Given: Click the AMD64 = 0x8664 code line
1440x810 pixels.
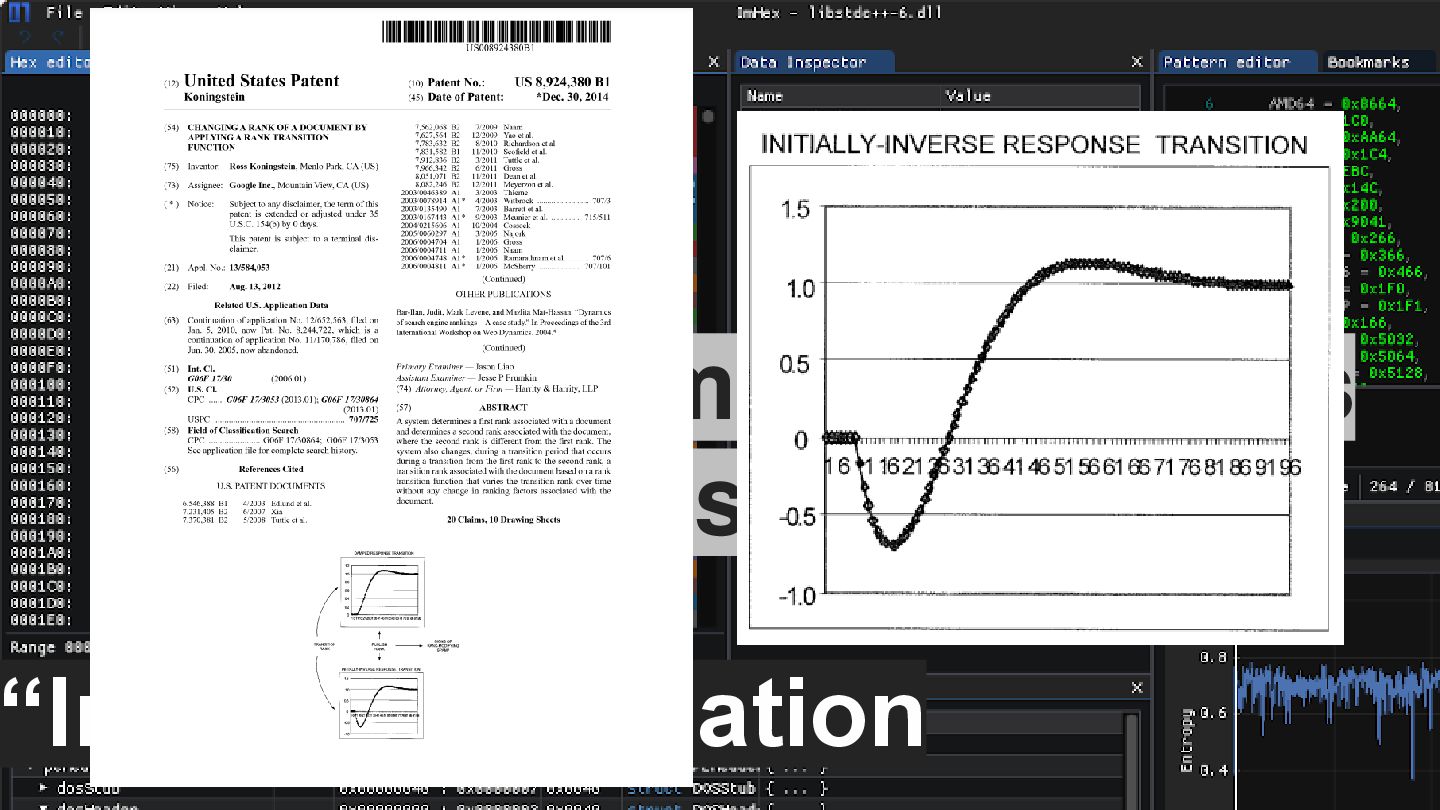Looking at the screenshot, I should click(x=1334, y=103).
